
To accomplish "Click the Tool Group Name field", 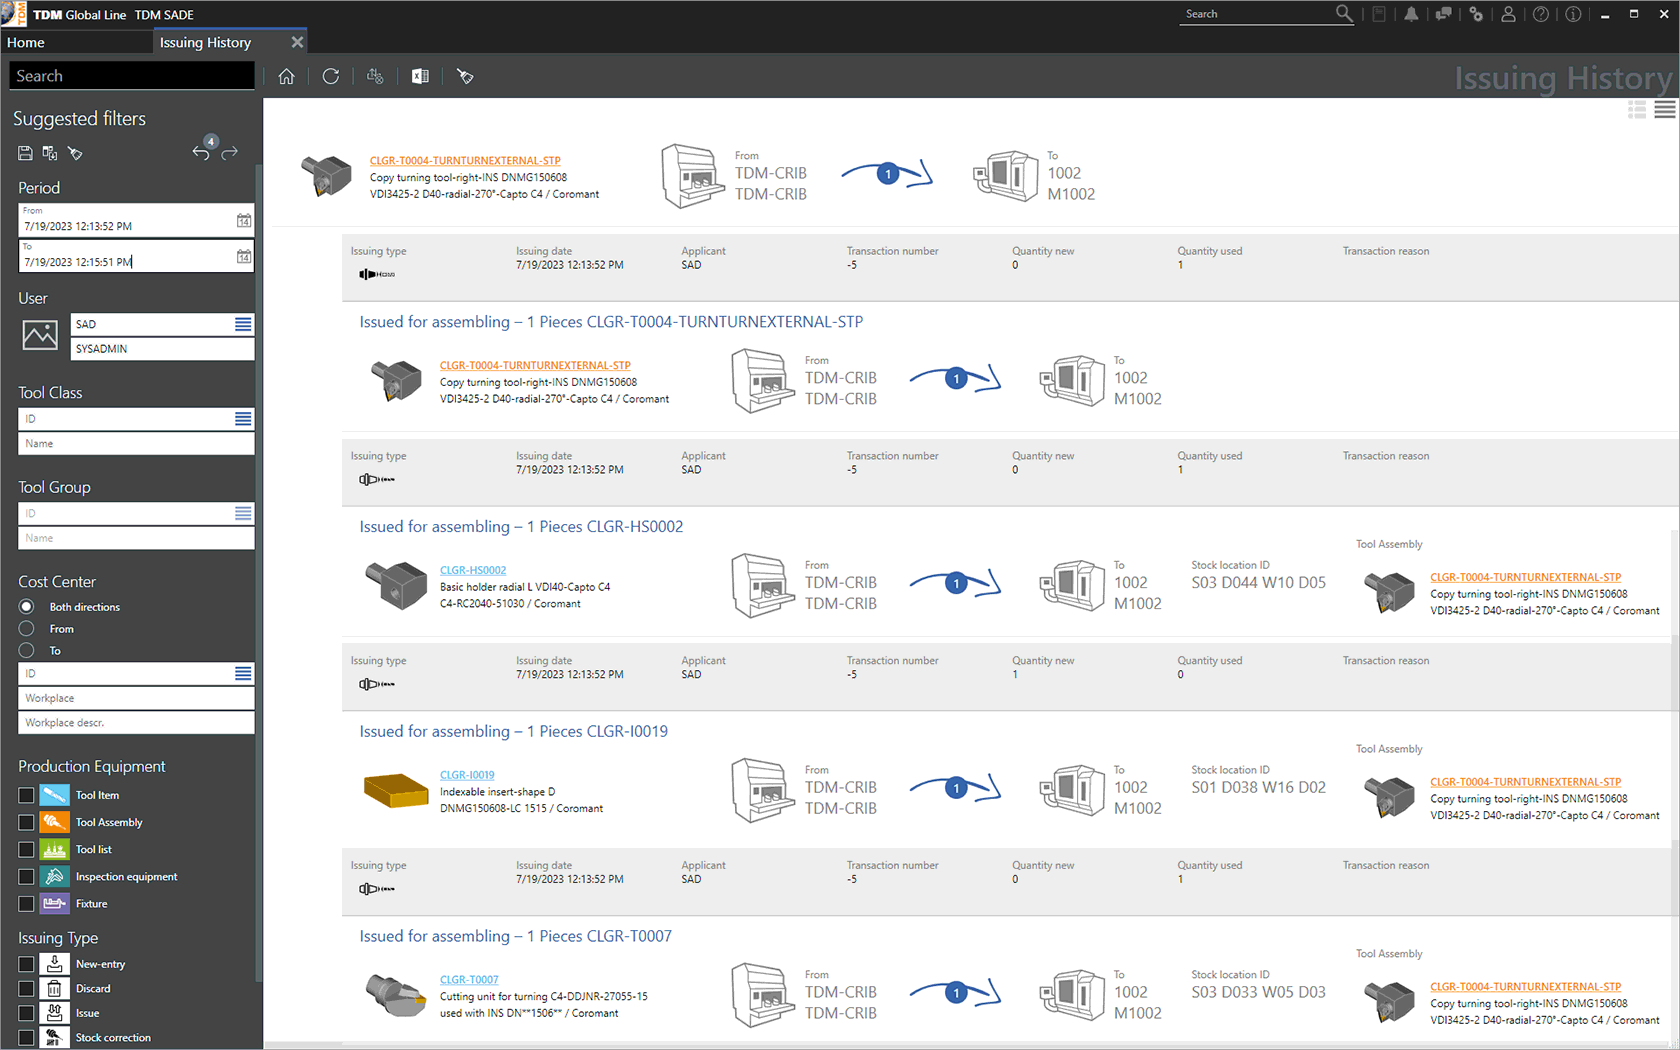I will pos(136,538).
